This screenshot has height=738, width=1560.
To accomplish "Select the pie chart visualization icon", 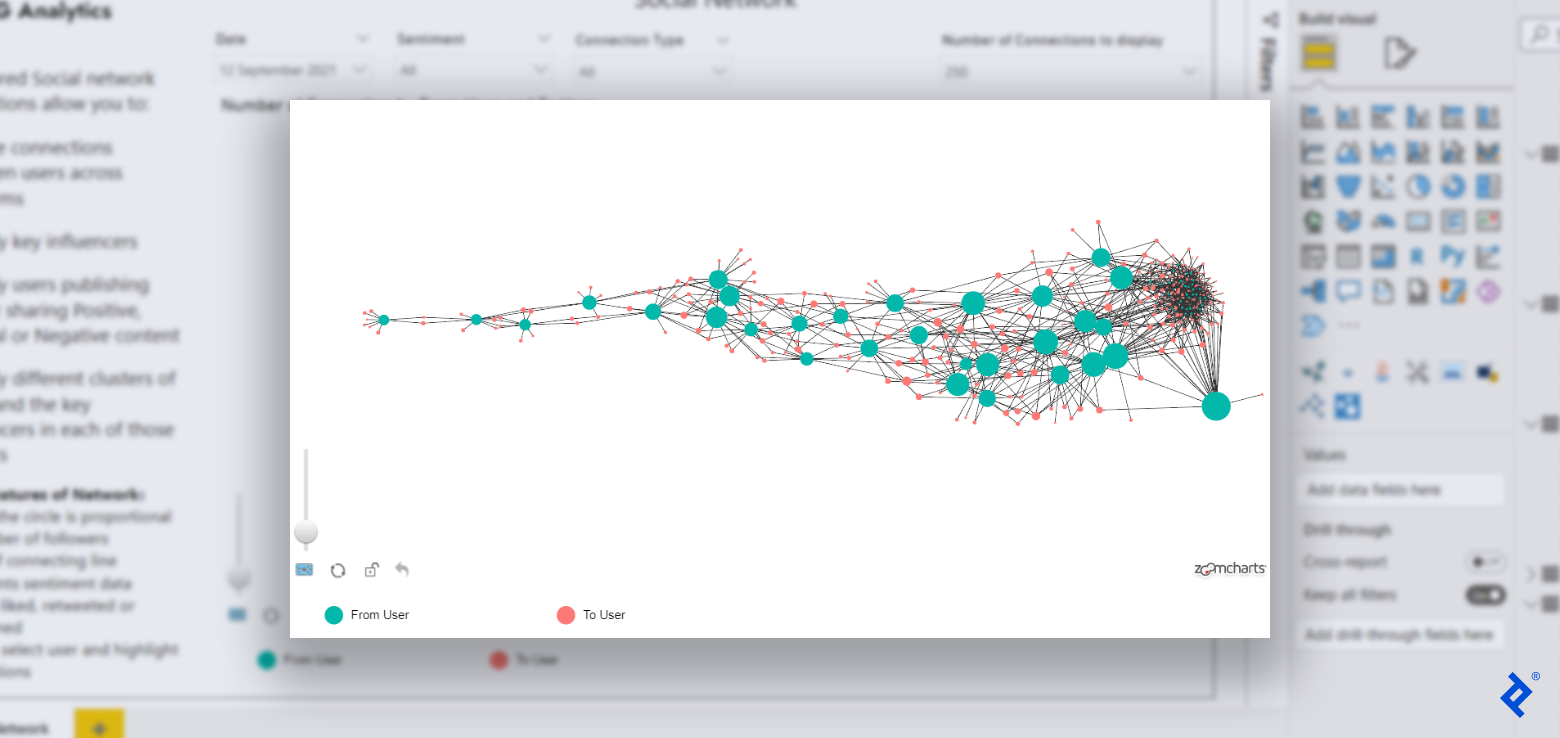I will coord(1418,186).
